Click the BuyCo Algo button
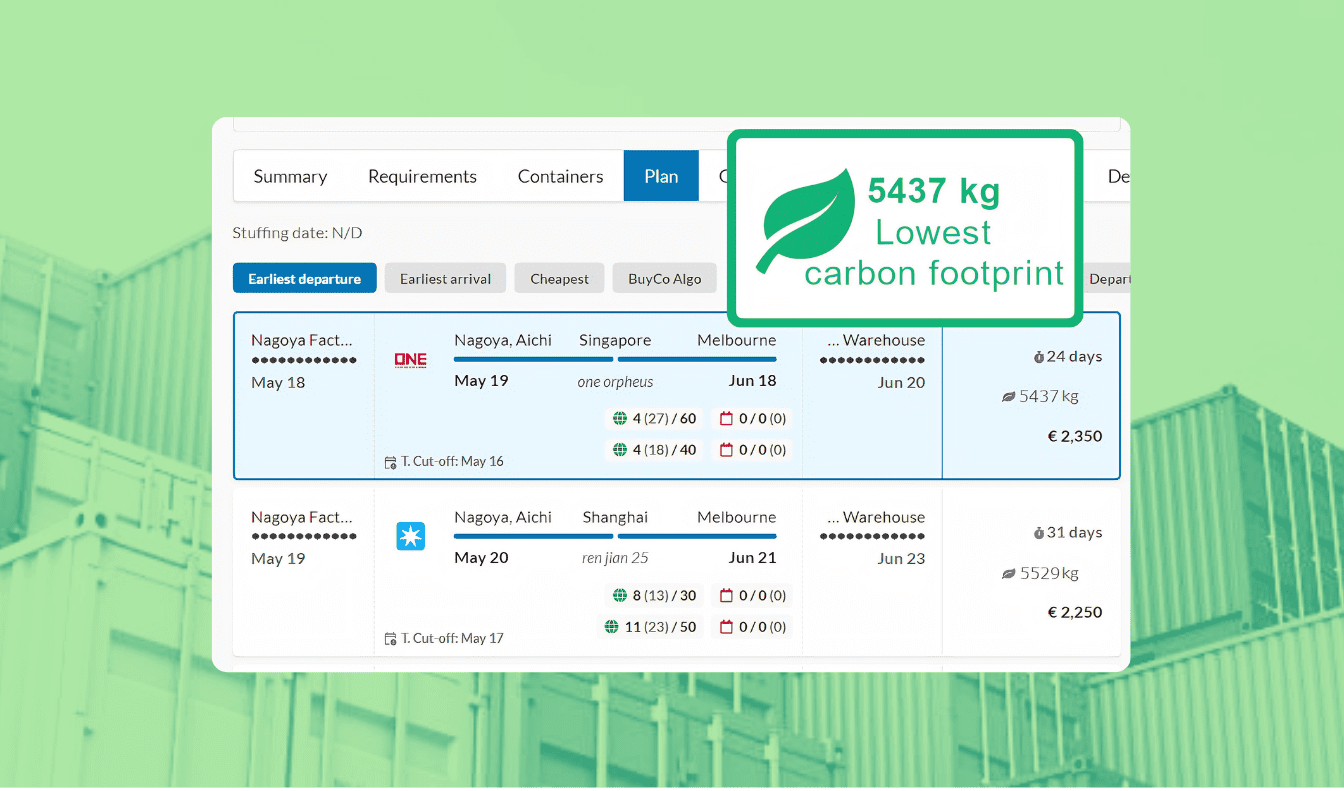The image size is (1344, 791). coord(665,279)
